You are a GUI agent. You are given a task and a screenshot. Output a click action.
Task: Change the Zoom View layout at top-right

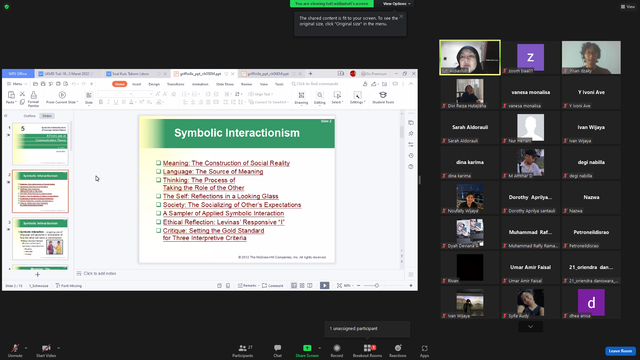pos(628,7)
